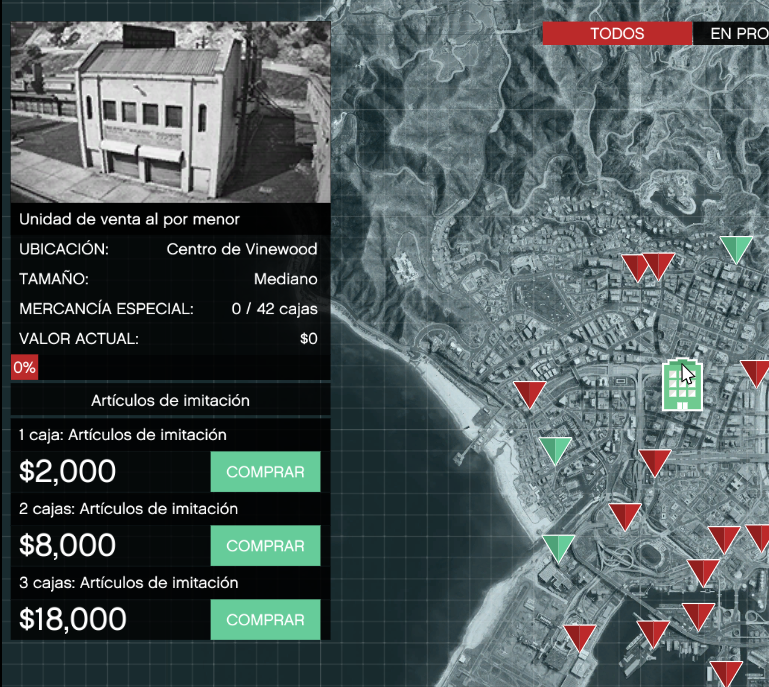This screenshot has height=687, width=769.
Task: Select the TODOS filter tab
Action: point(617,33)
